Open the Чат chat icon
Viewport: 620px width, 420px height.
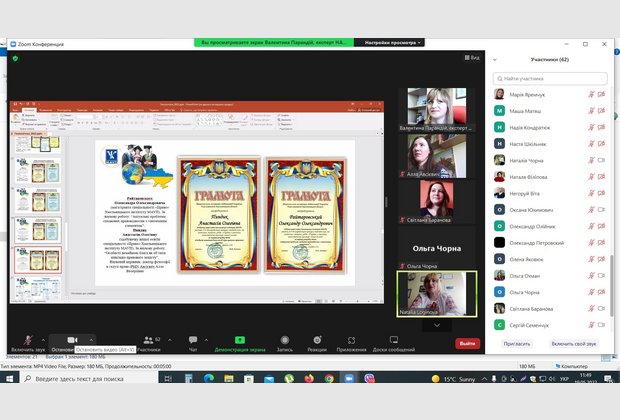193,340
